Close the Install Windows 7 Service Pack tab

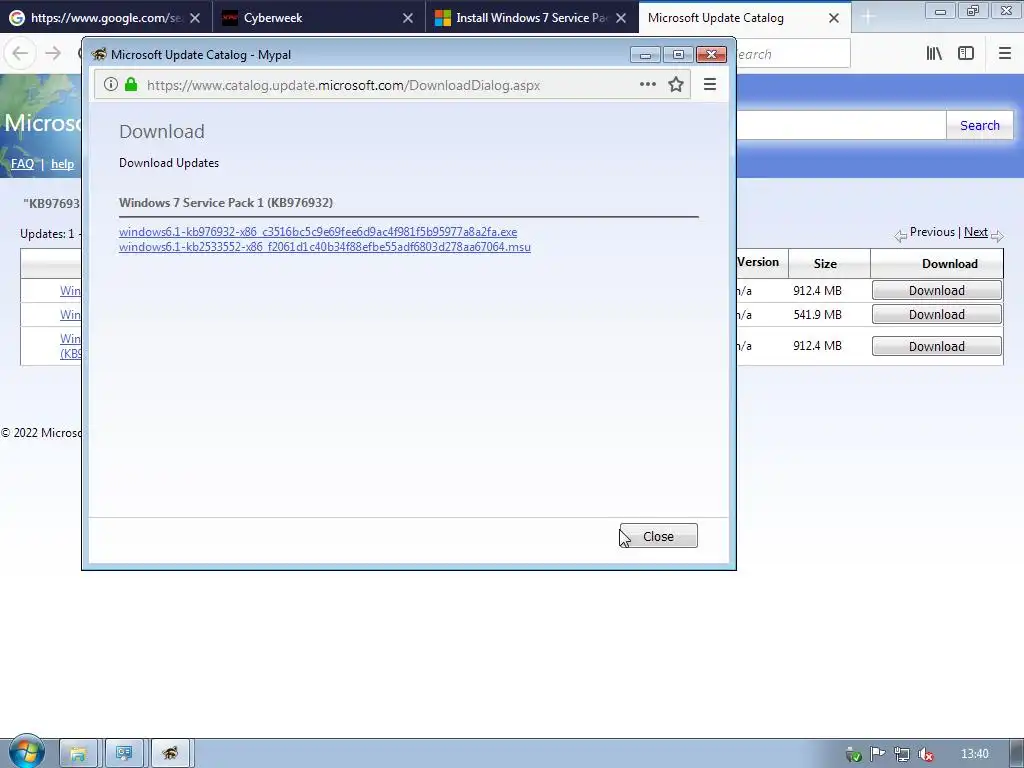coord(621,18)
